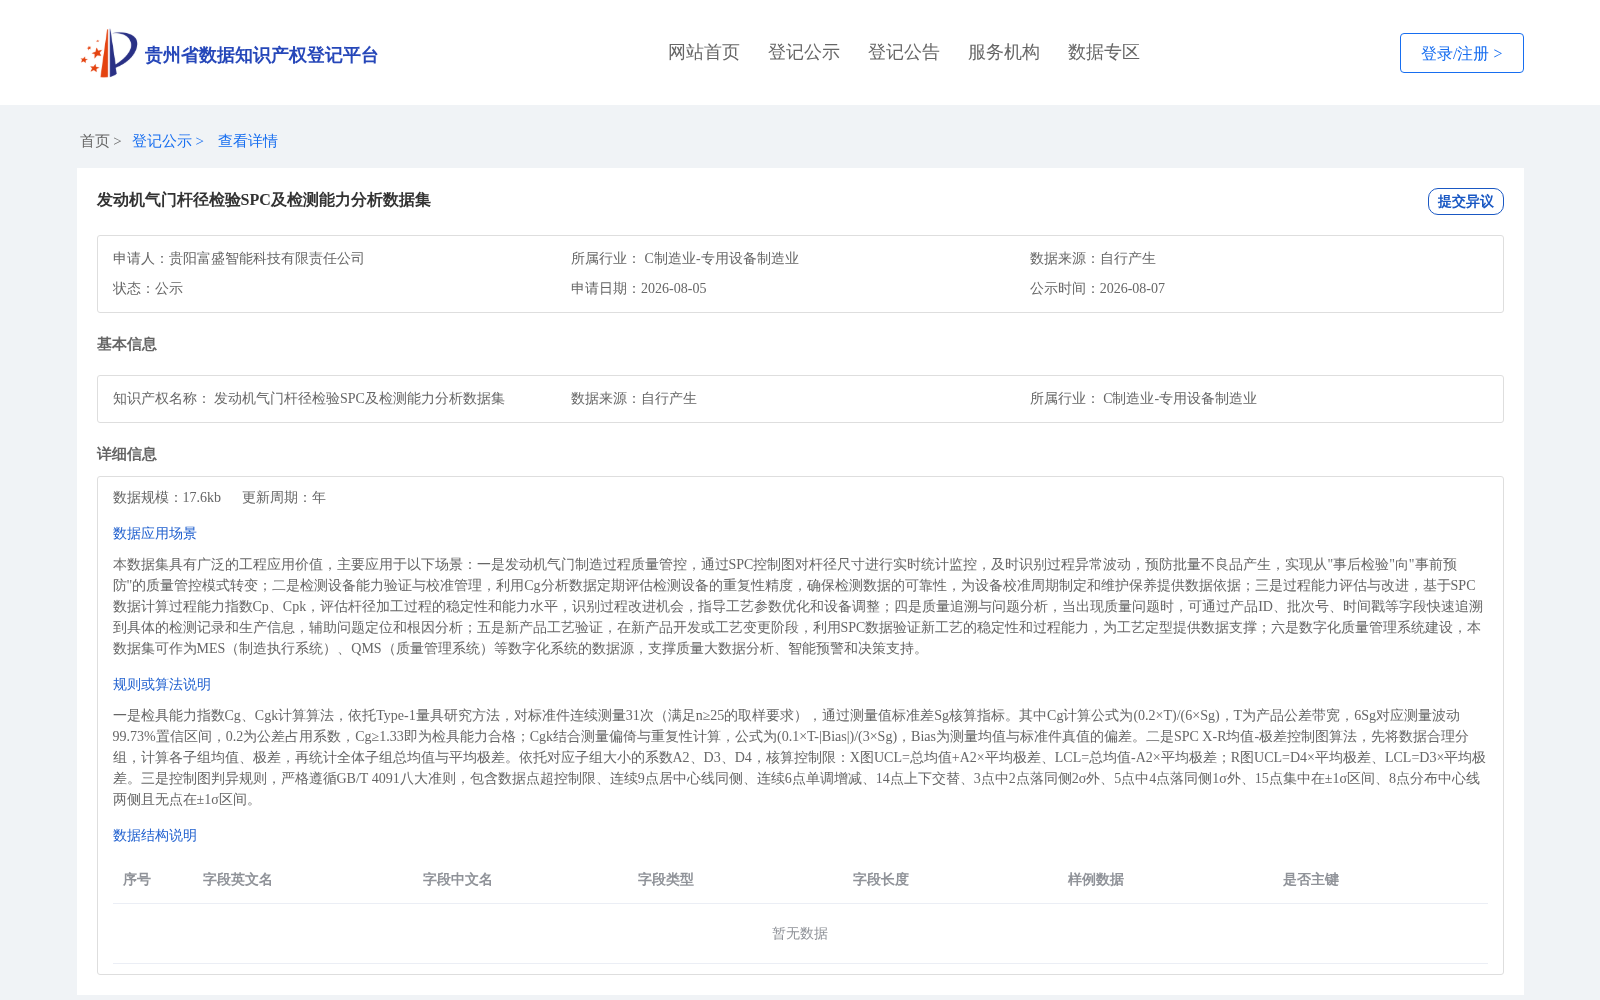
Task: Click the 登录/注册 button
Action: (1461, 53)
